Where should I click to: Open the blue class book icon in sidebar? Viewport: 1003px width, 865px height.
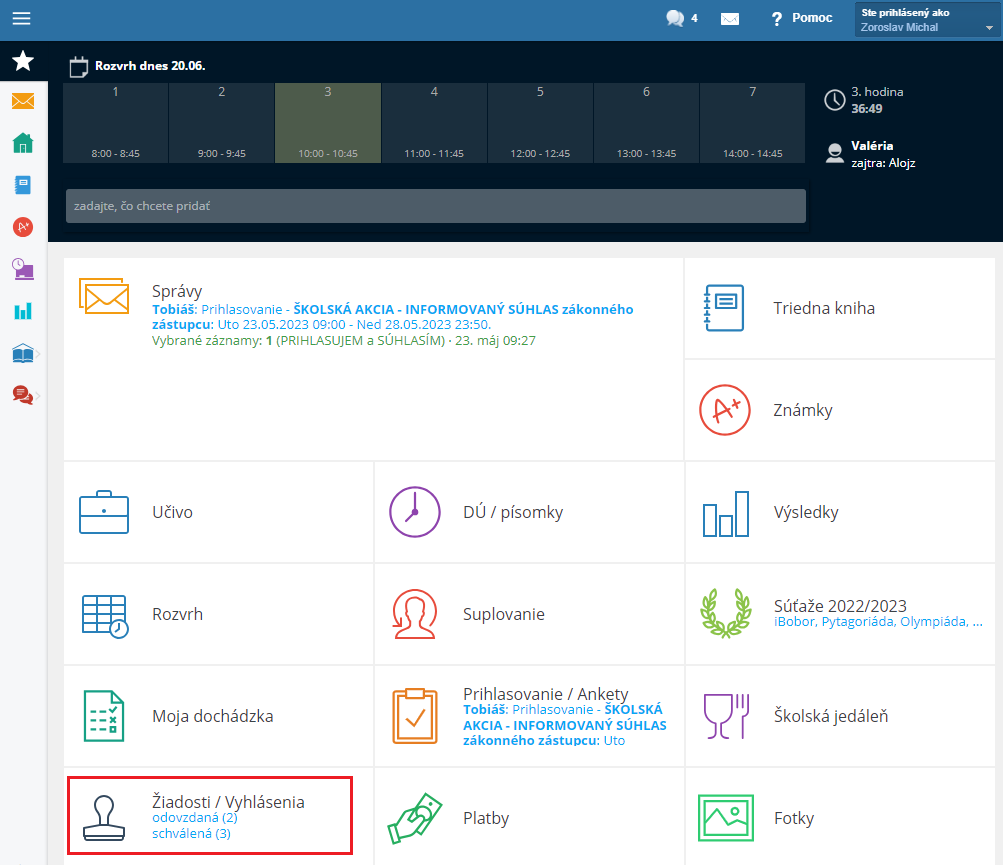(23, 185)
